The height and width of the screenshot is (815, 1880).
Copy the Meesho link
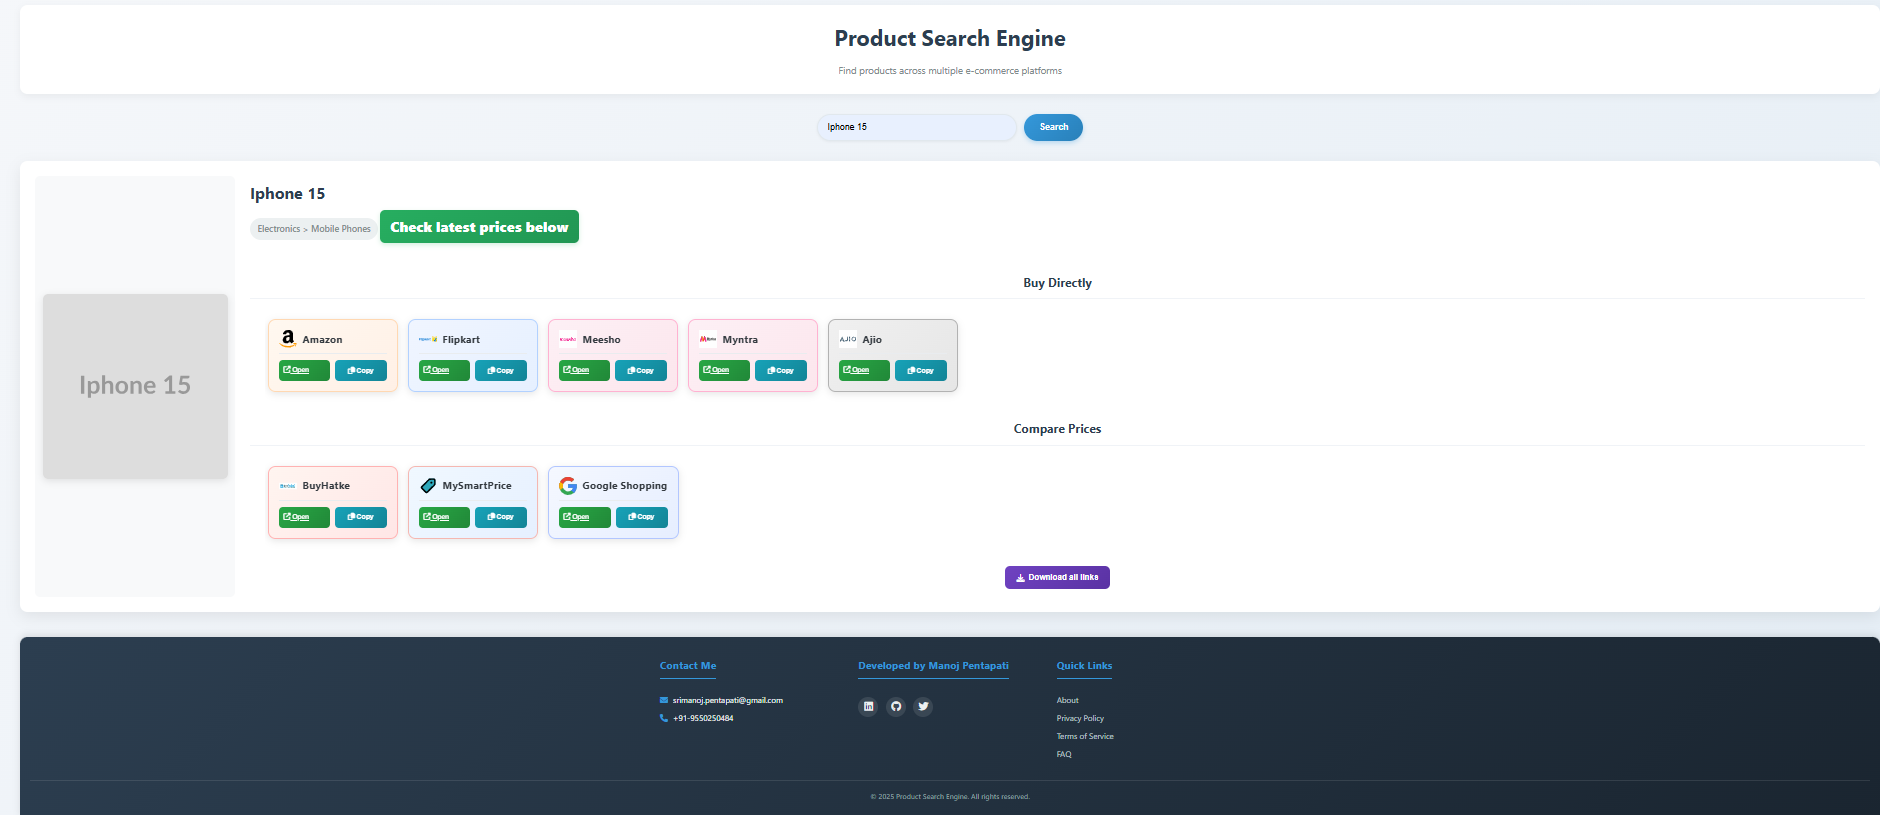click(641, 370)
